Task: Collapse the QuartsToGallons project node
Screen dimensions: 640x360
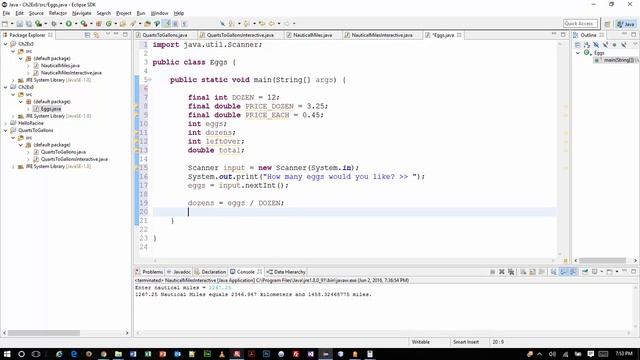Action: coord(6,131)
